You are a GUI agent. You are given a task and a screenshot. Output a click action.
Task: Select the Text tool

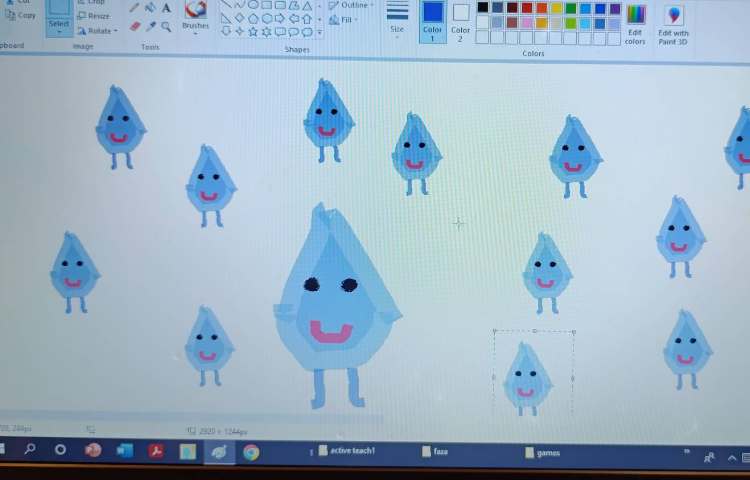point(166,8)
